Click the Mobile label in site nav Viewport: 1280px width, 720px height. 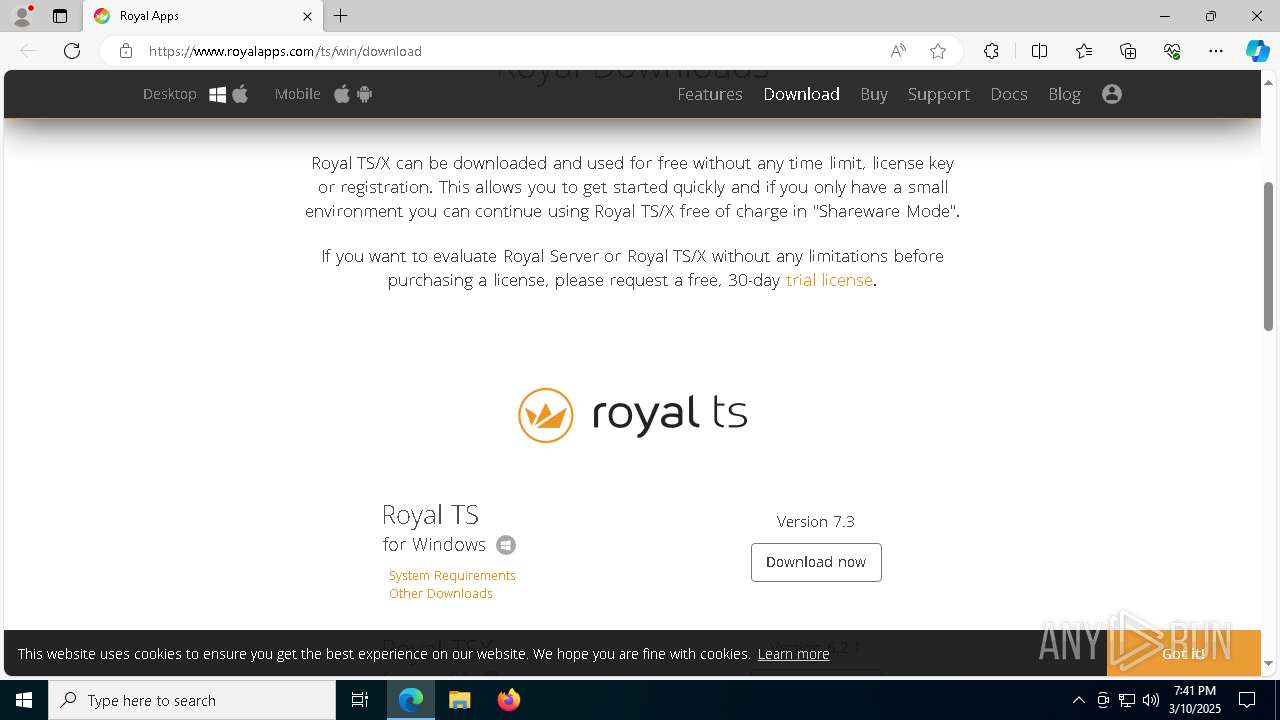click(298, 94)
